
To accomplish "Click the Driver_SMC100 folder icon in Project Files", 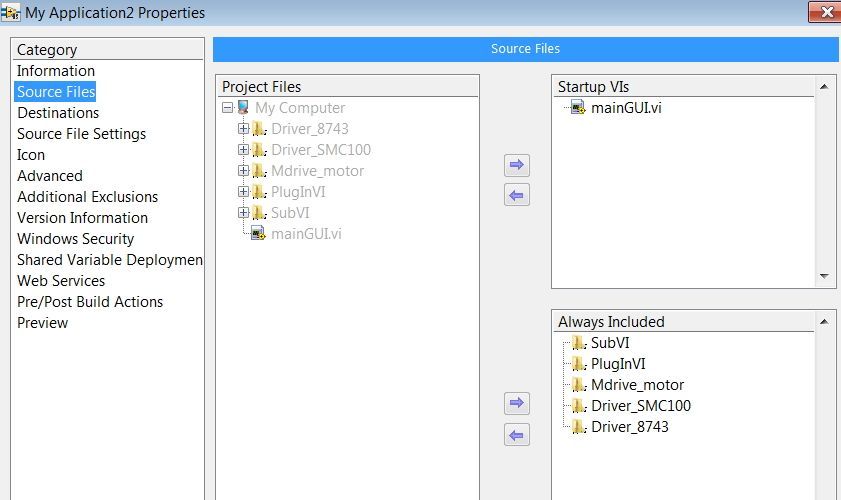I will (259, 150).
